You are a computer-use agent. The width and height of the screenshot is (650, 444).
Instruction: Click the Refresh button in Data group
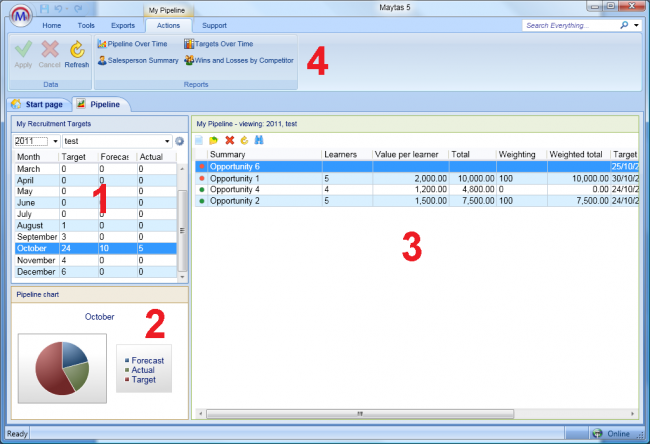[x=77, y=53]
